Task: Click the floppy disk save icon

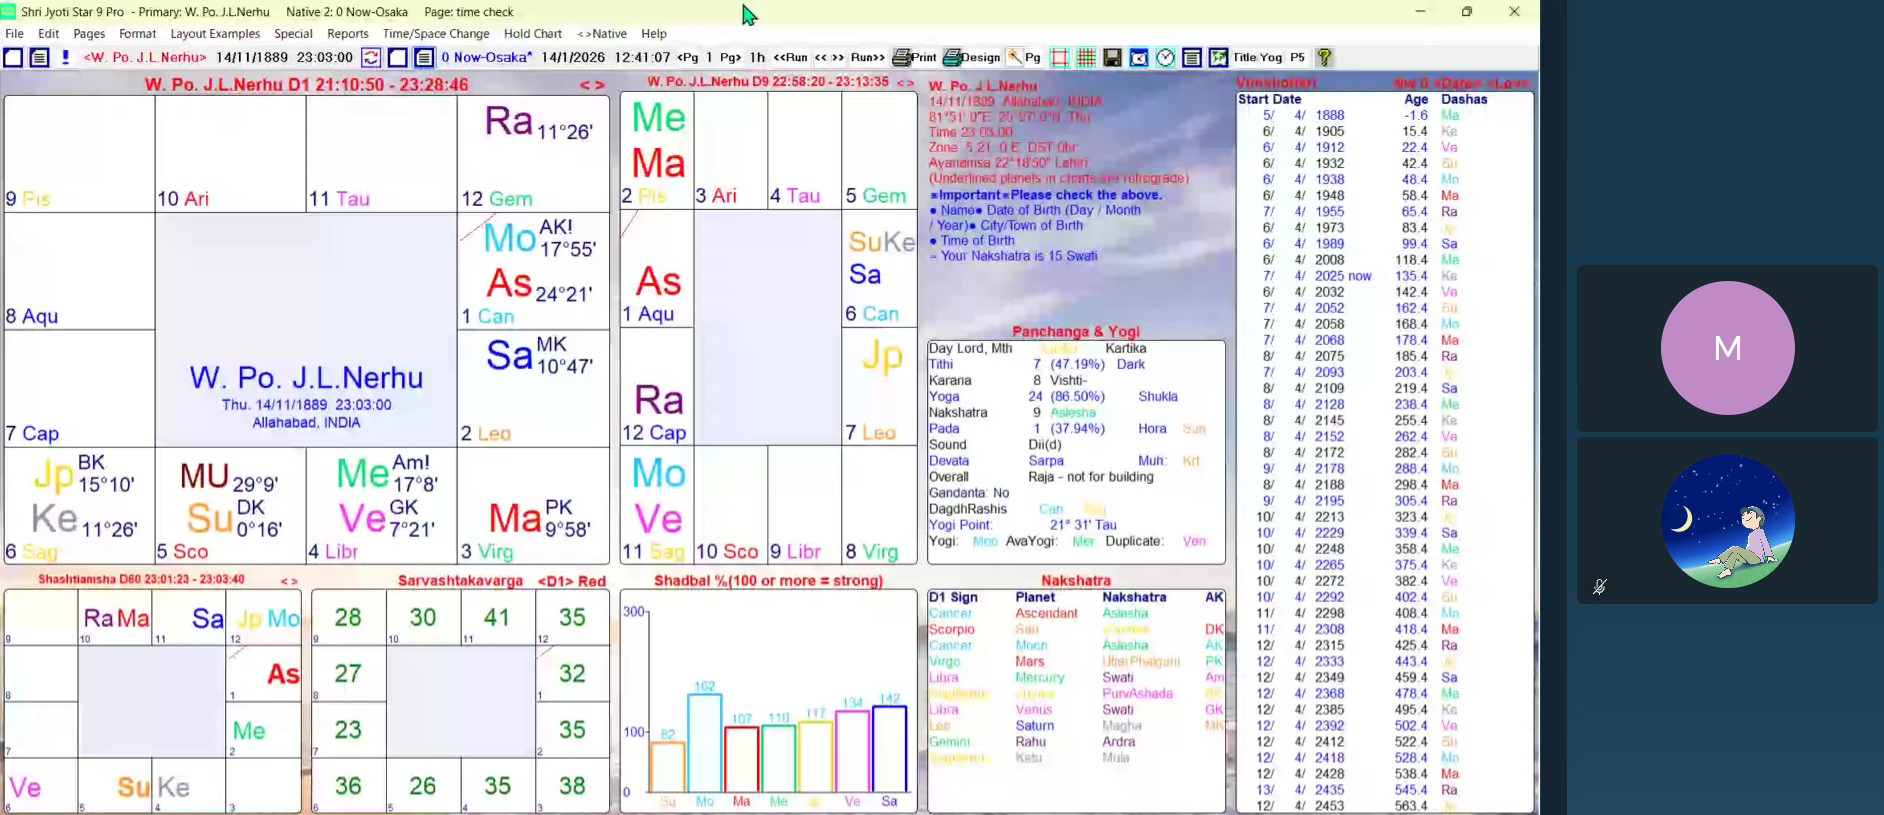Action: (1112, 58)
